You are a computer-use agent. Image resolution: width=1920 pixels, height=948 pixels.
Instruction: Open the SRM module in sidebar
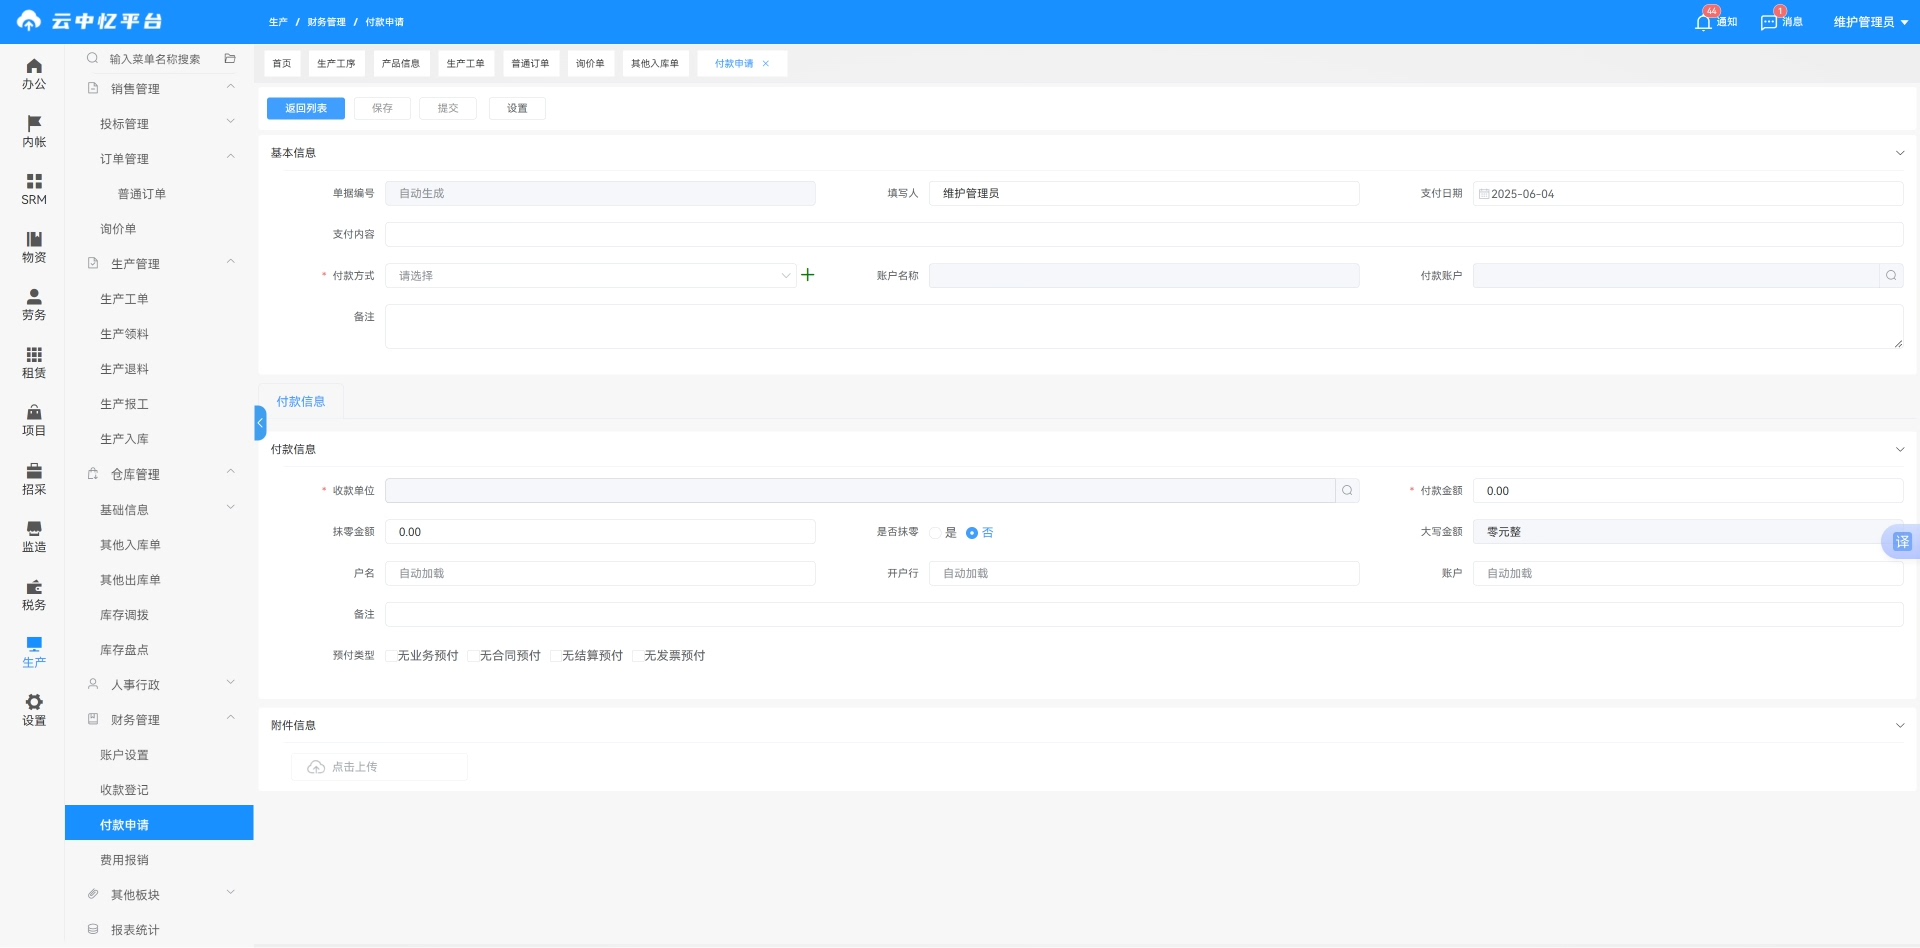34,188
